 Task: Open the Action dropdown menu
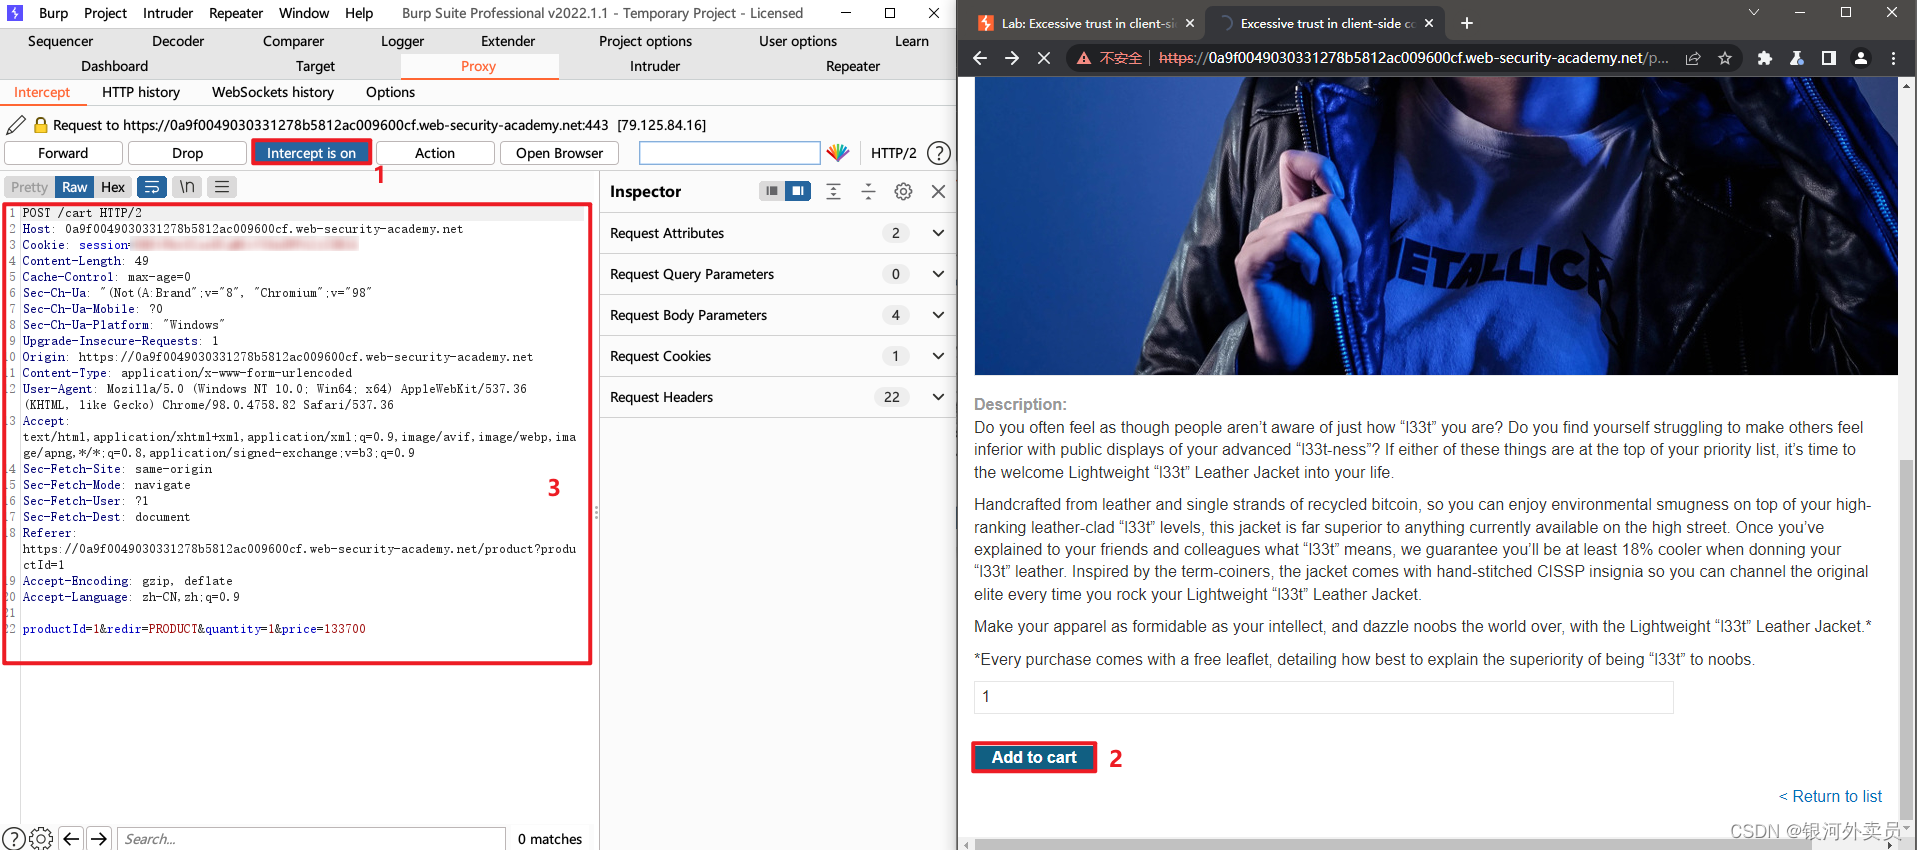click(x=435, y=153)
